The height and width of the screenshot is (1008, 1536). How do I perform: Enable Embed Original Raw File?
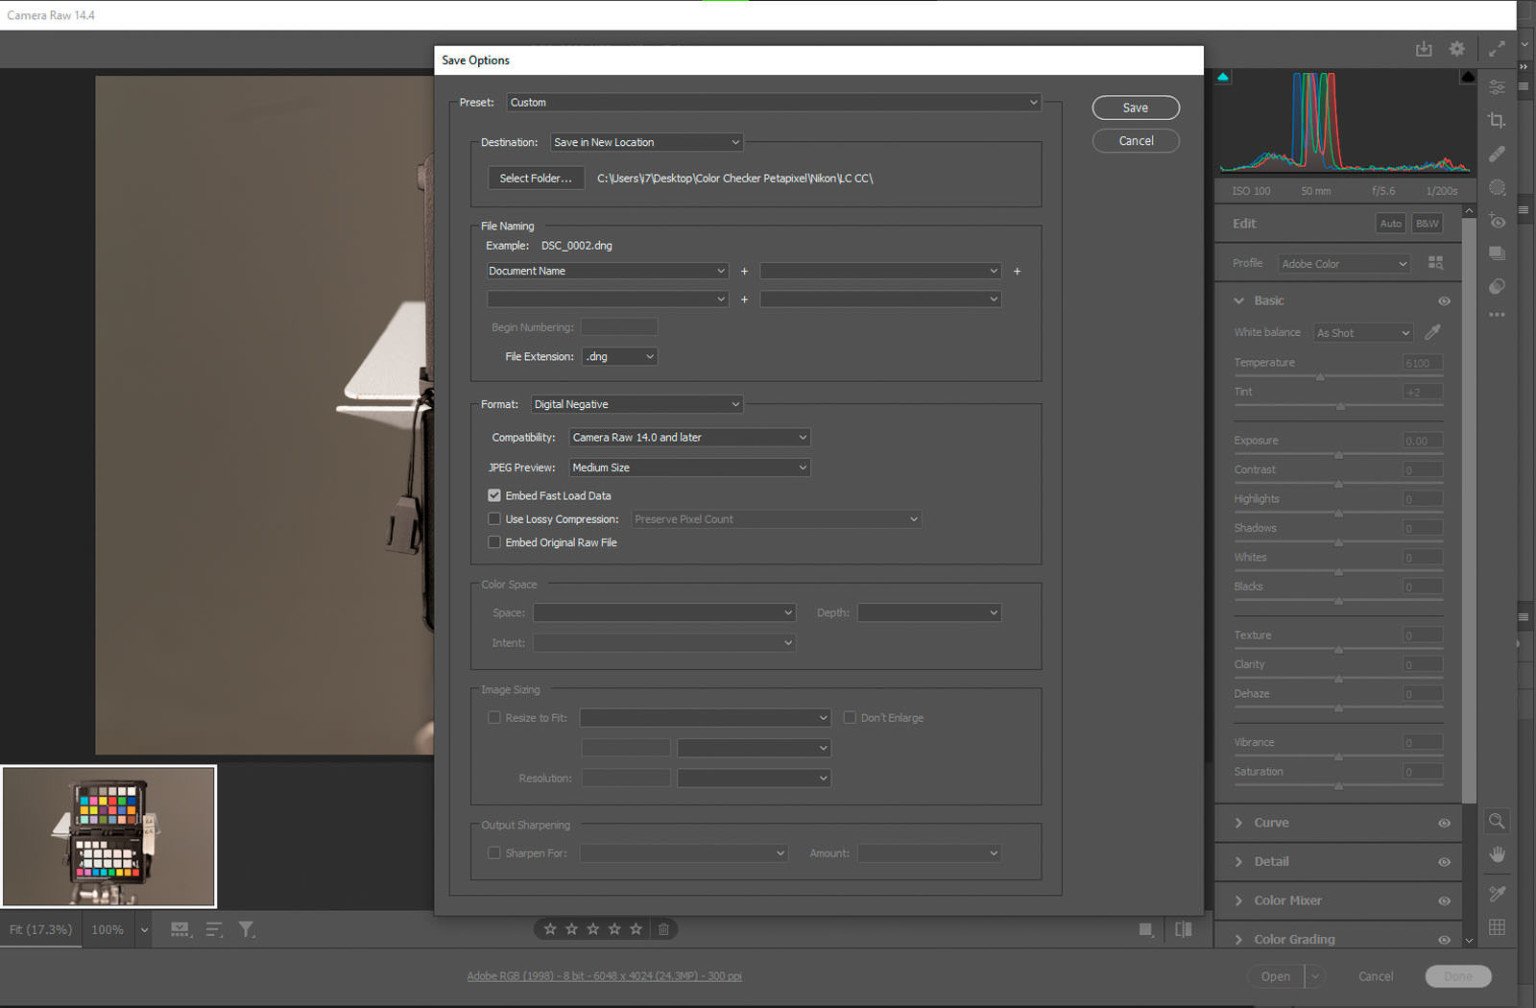click(494, 541)
